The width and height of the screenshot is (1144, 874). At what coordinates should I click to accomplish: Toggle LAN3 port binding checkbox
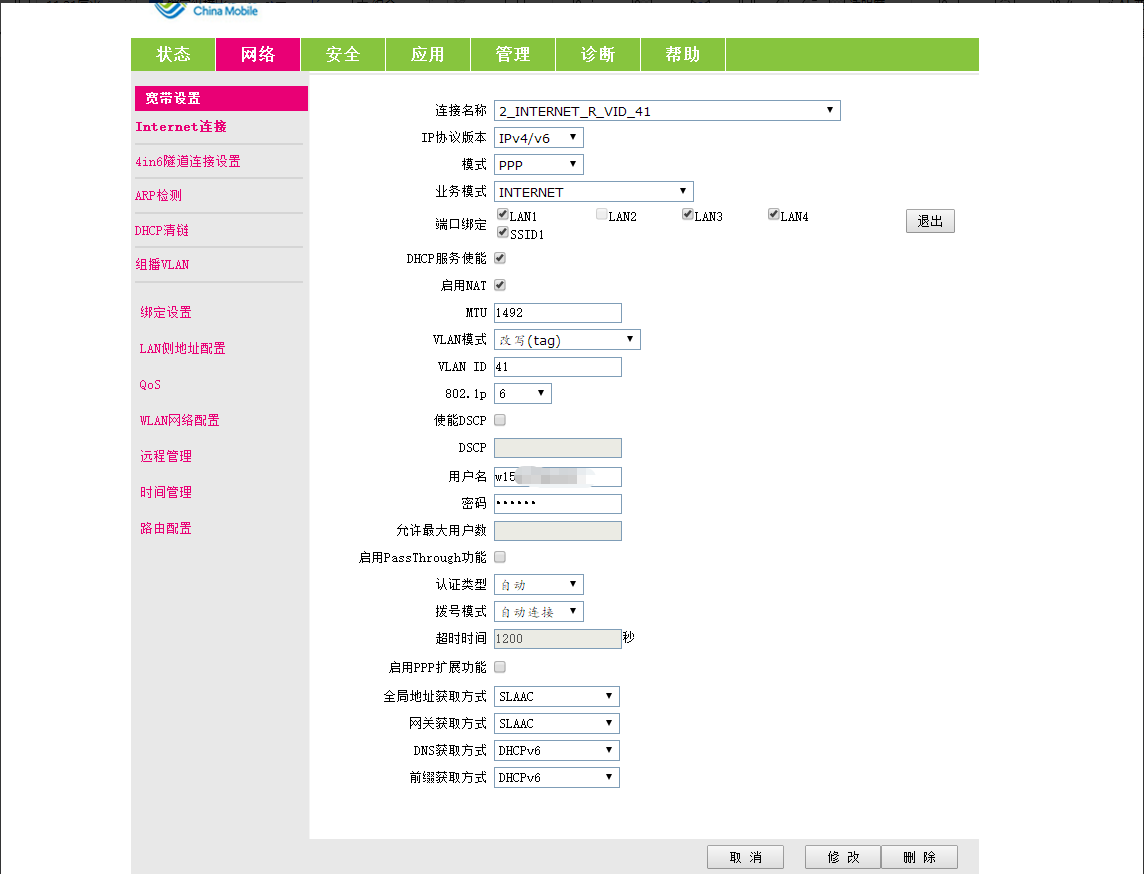(x=687, y=214)
